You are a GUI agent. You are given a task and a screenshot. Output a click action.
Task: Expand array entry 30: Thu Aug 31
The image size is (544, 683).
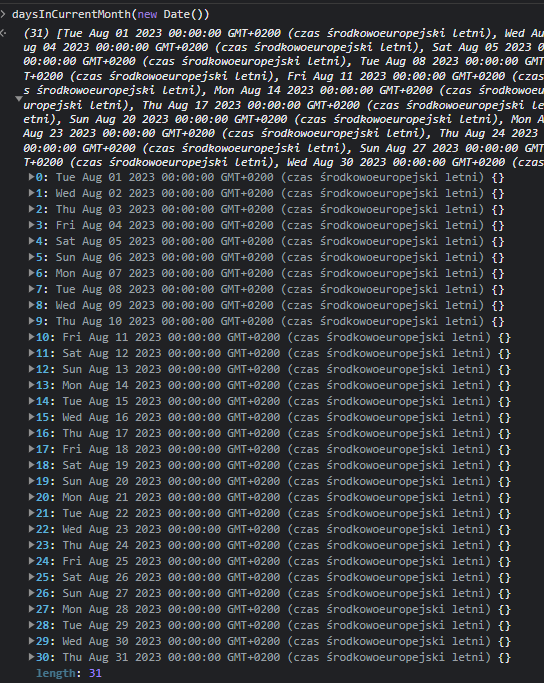pyautogui.click(x=31, y=657)
